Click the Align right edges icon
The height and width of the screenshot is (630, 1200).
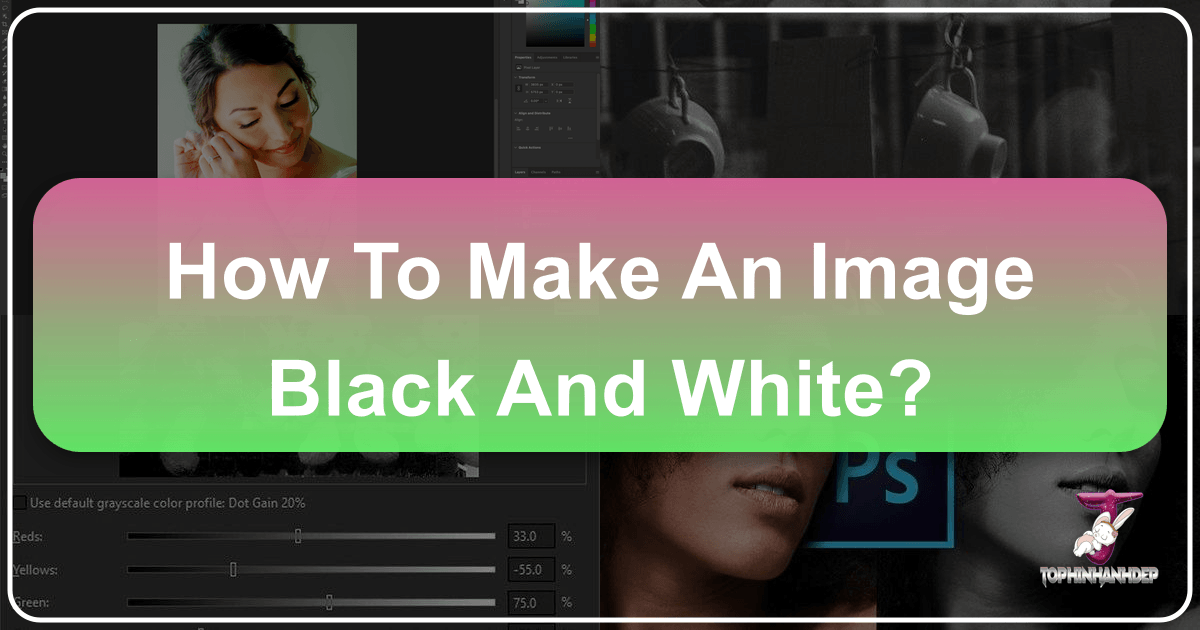[x=537, y=128]
